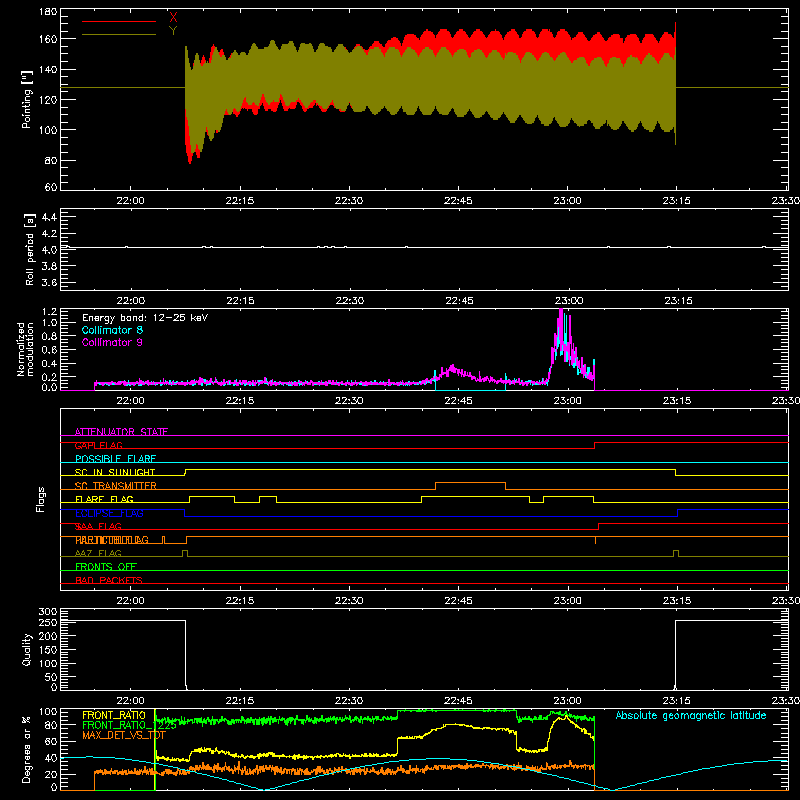This screenshot has height=800, width=800.
Task: Click the SC_IN_SUNLIGHT flag label
Action: 115,472
